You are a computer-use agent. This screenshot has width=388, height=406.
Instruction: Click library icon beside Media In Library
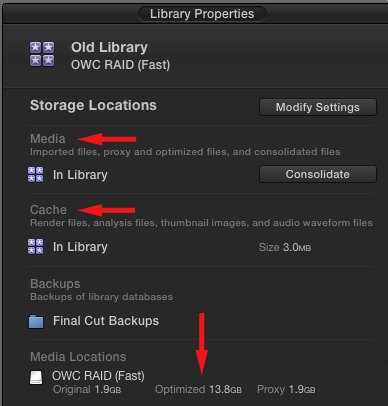pyautogui.click(x=35, y=175)
